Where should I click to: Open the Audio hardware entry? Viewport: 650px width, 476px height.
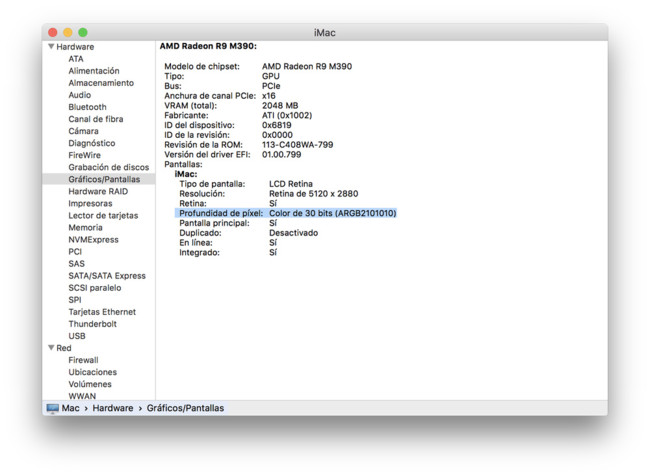tap(80, 95)
